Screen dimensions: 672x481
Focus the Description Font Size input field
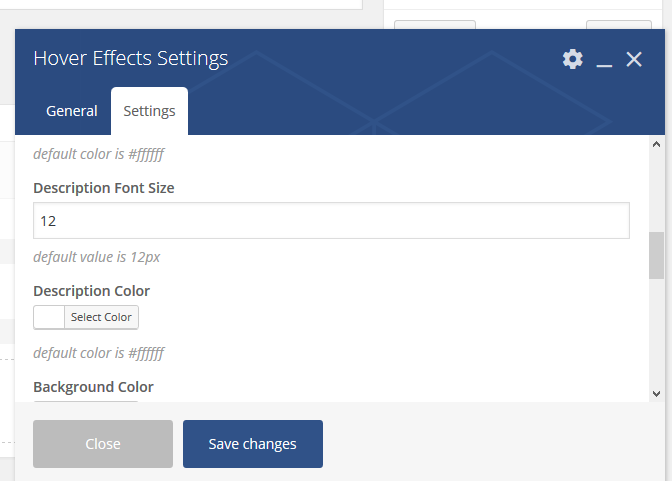click(331, 221)
